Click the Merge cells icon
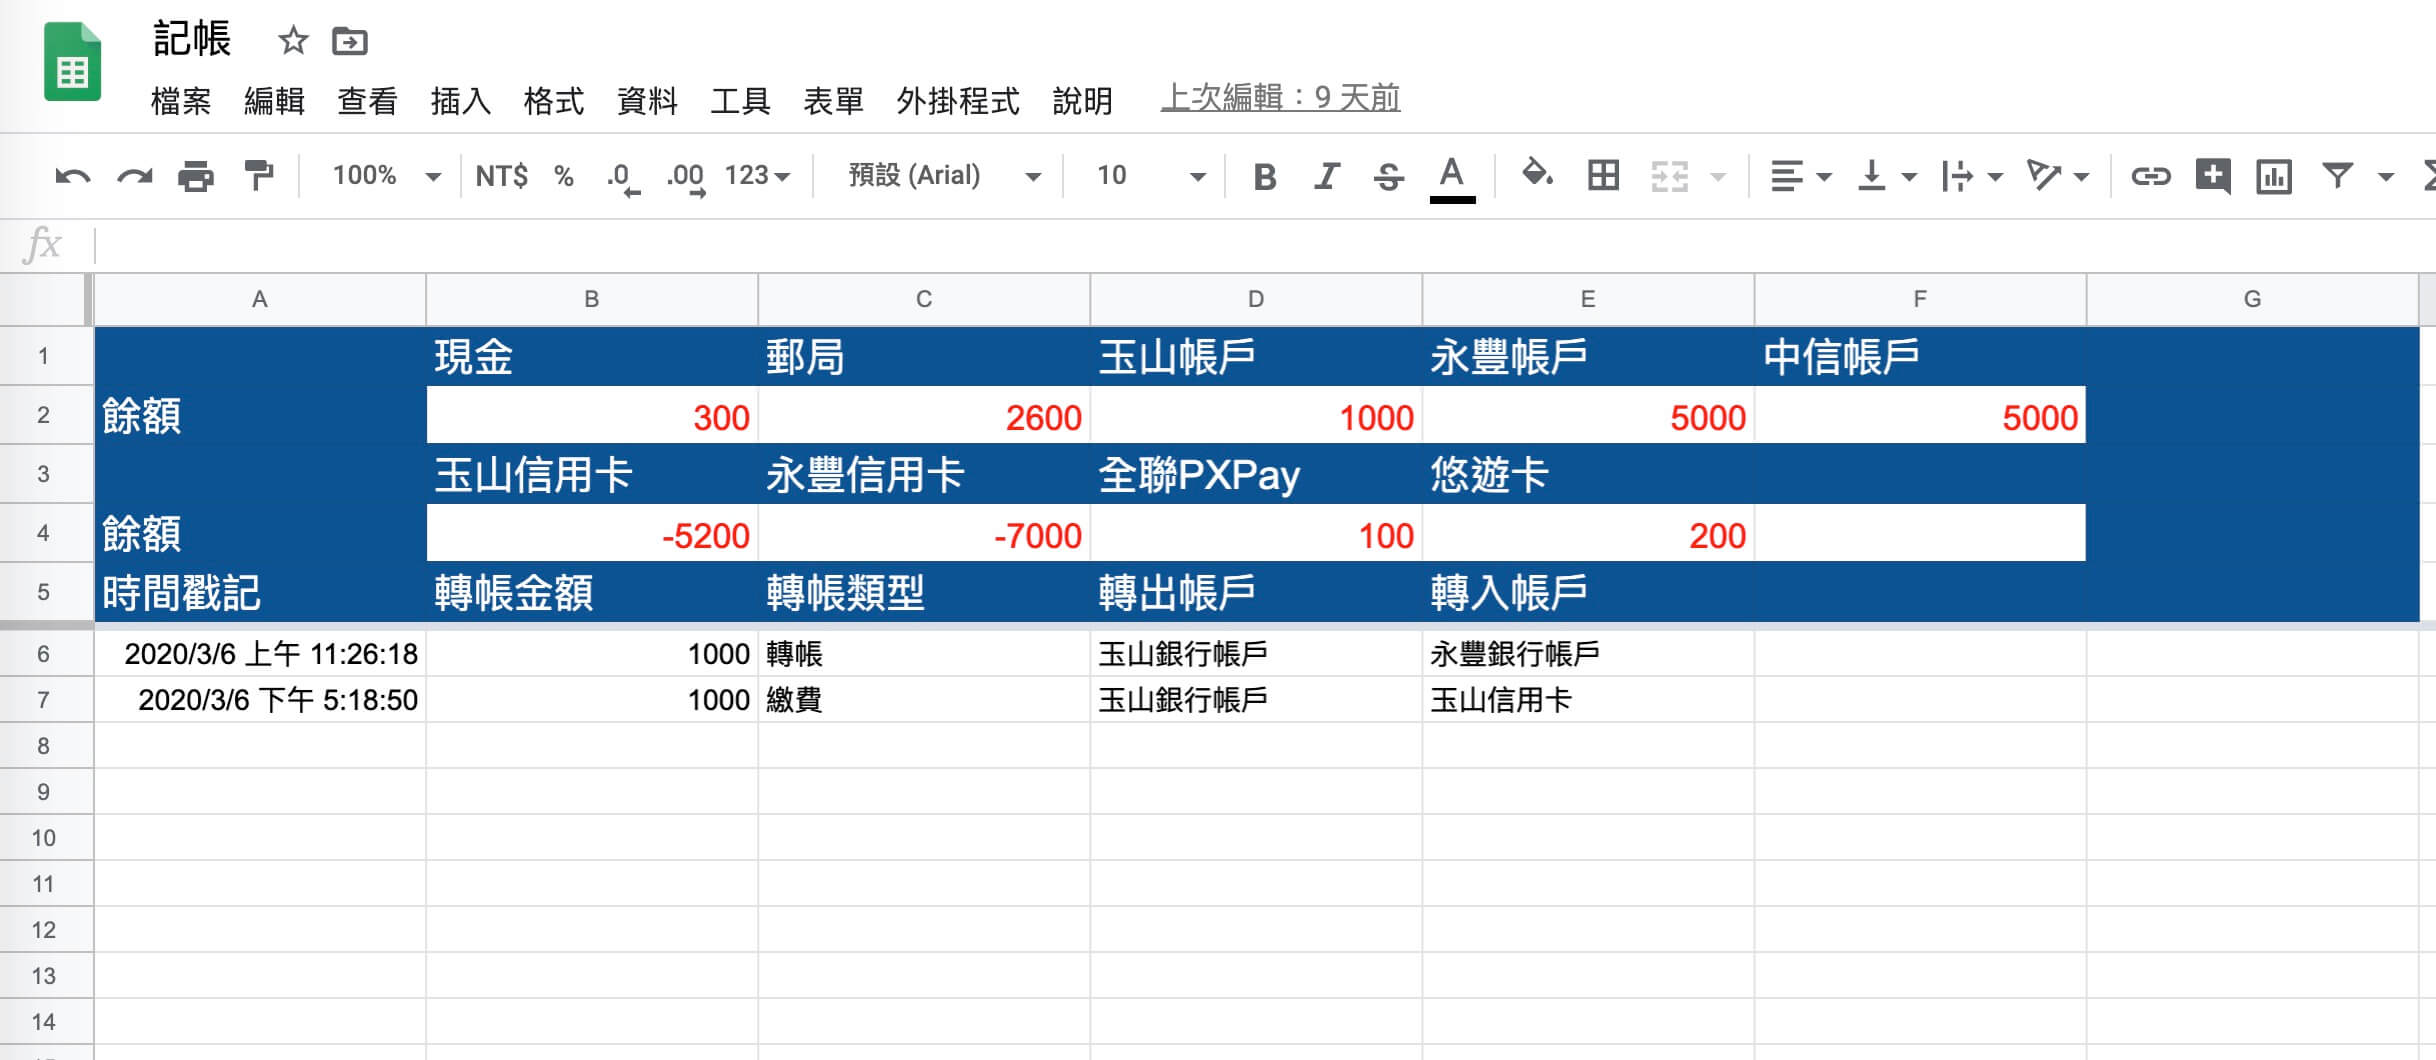The height and width of the screenshot is (1060, 2436). [x=1669, y=176]
